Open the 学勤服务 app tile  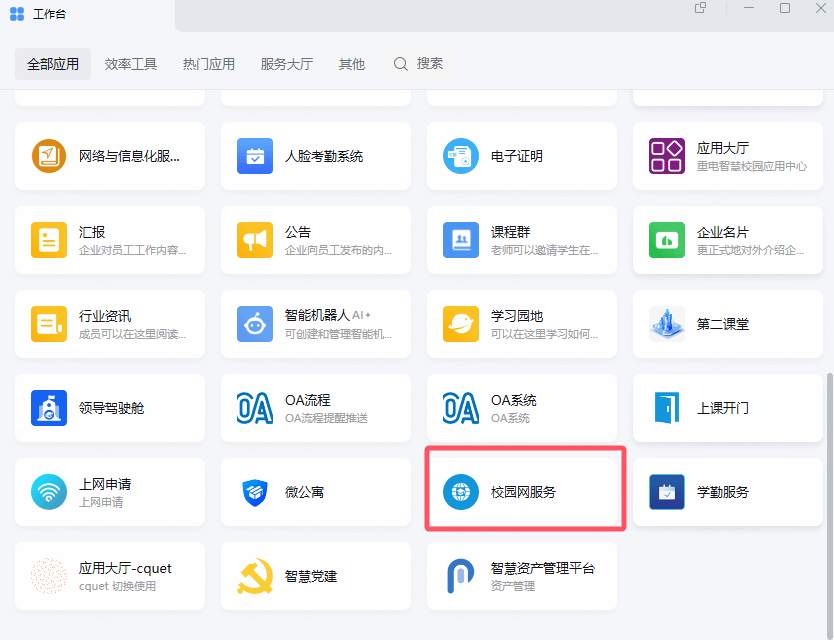coord(728,492)
